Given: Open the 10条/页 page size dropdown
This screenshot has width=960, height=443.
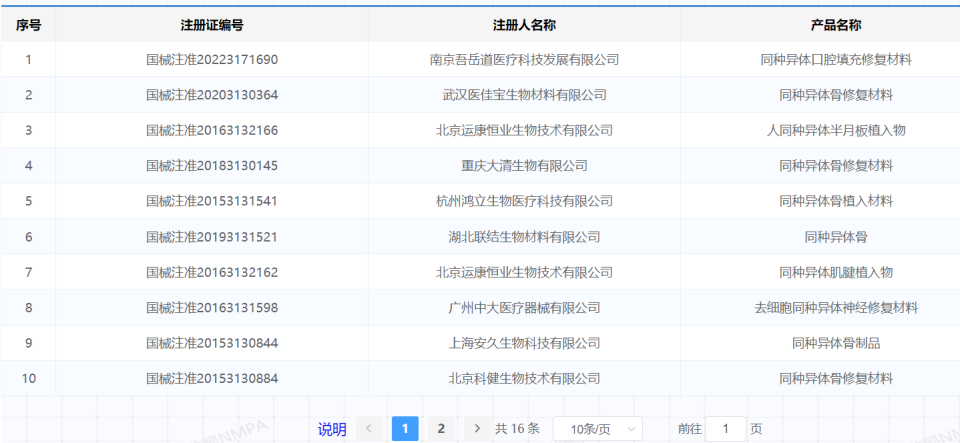Looking at the screenshot, I should coord(598,429).
